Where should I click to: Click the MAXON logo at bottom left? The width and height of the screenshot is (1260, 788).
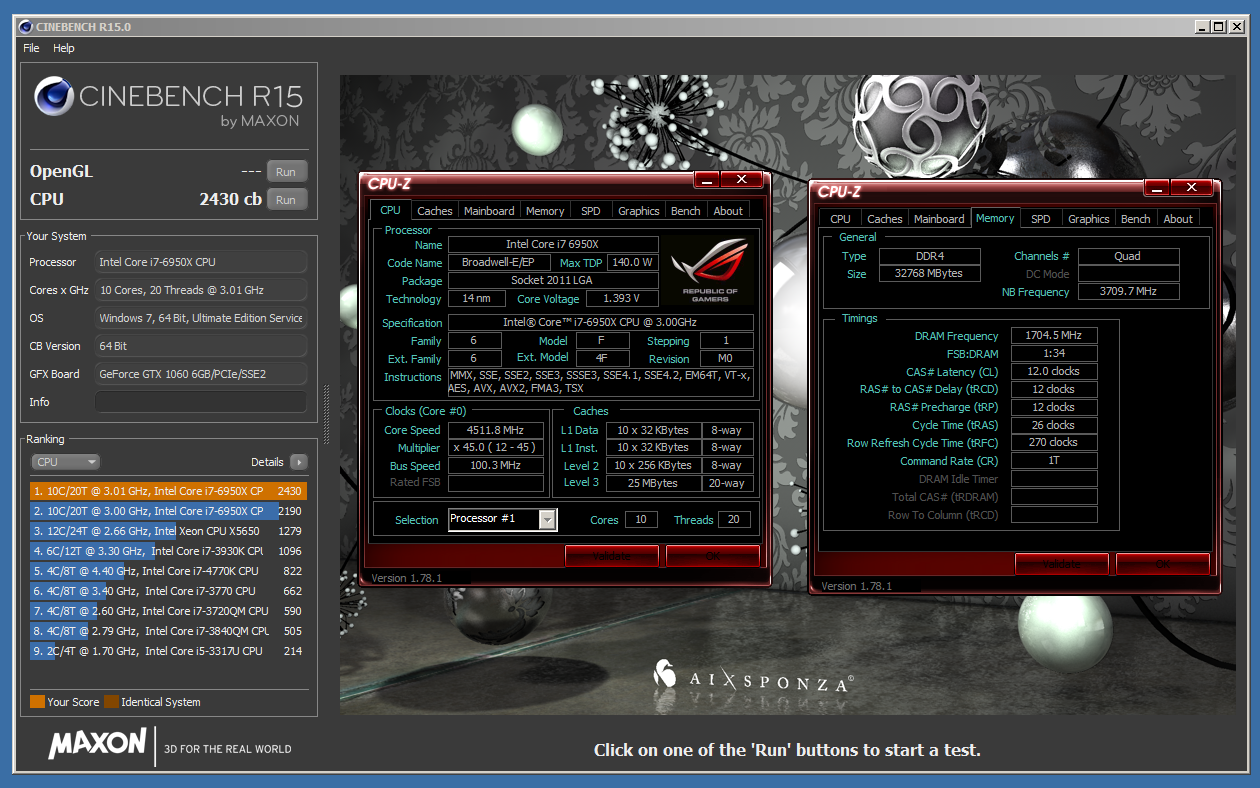pyautogui.click(x=97, y=743)
